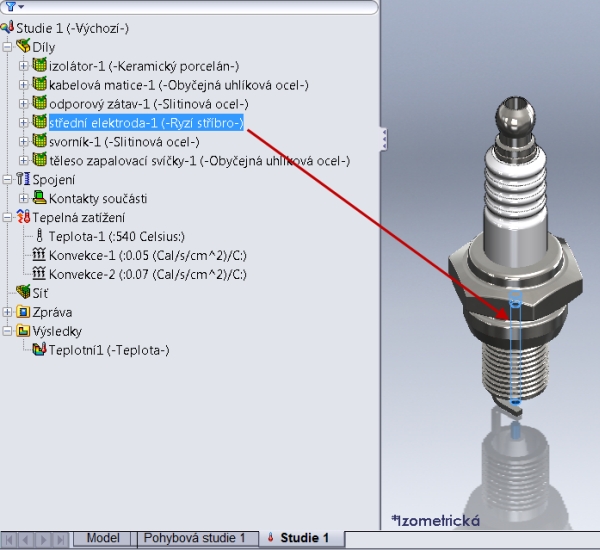The image size is (600, 550).
Task: Click the těleso zapalovací svíčky-1 part icon
Action: click(39, 160)
